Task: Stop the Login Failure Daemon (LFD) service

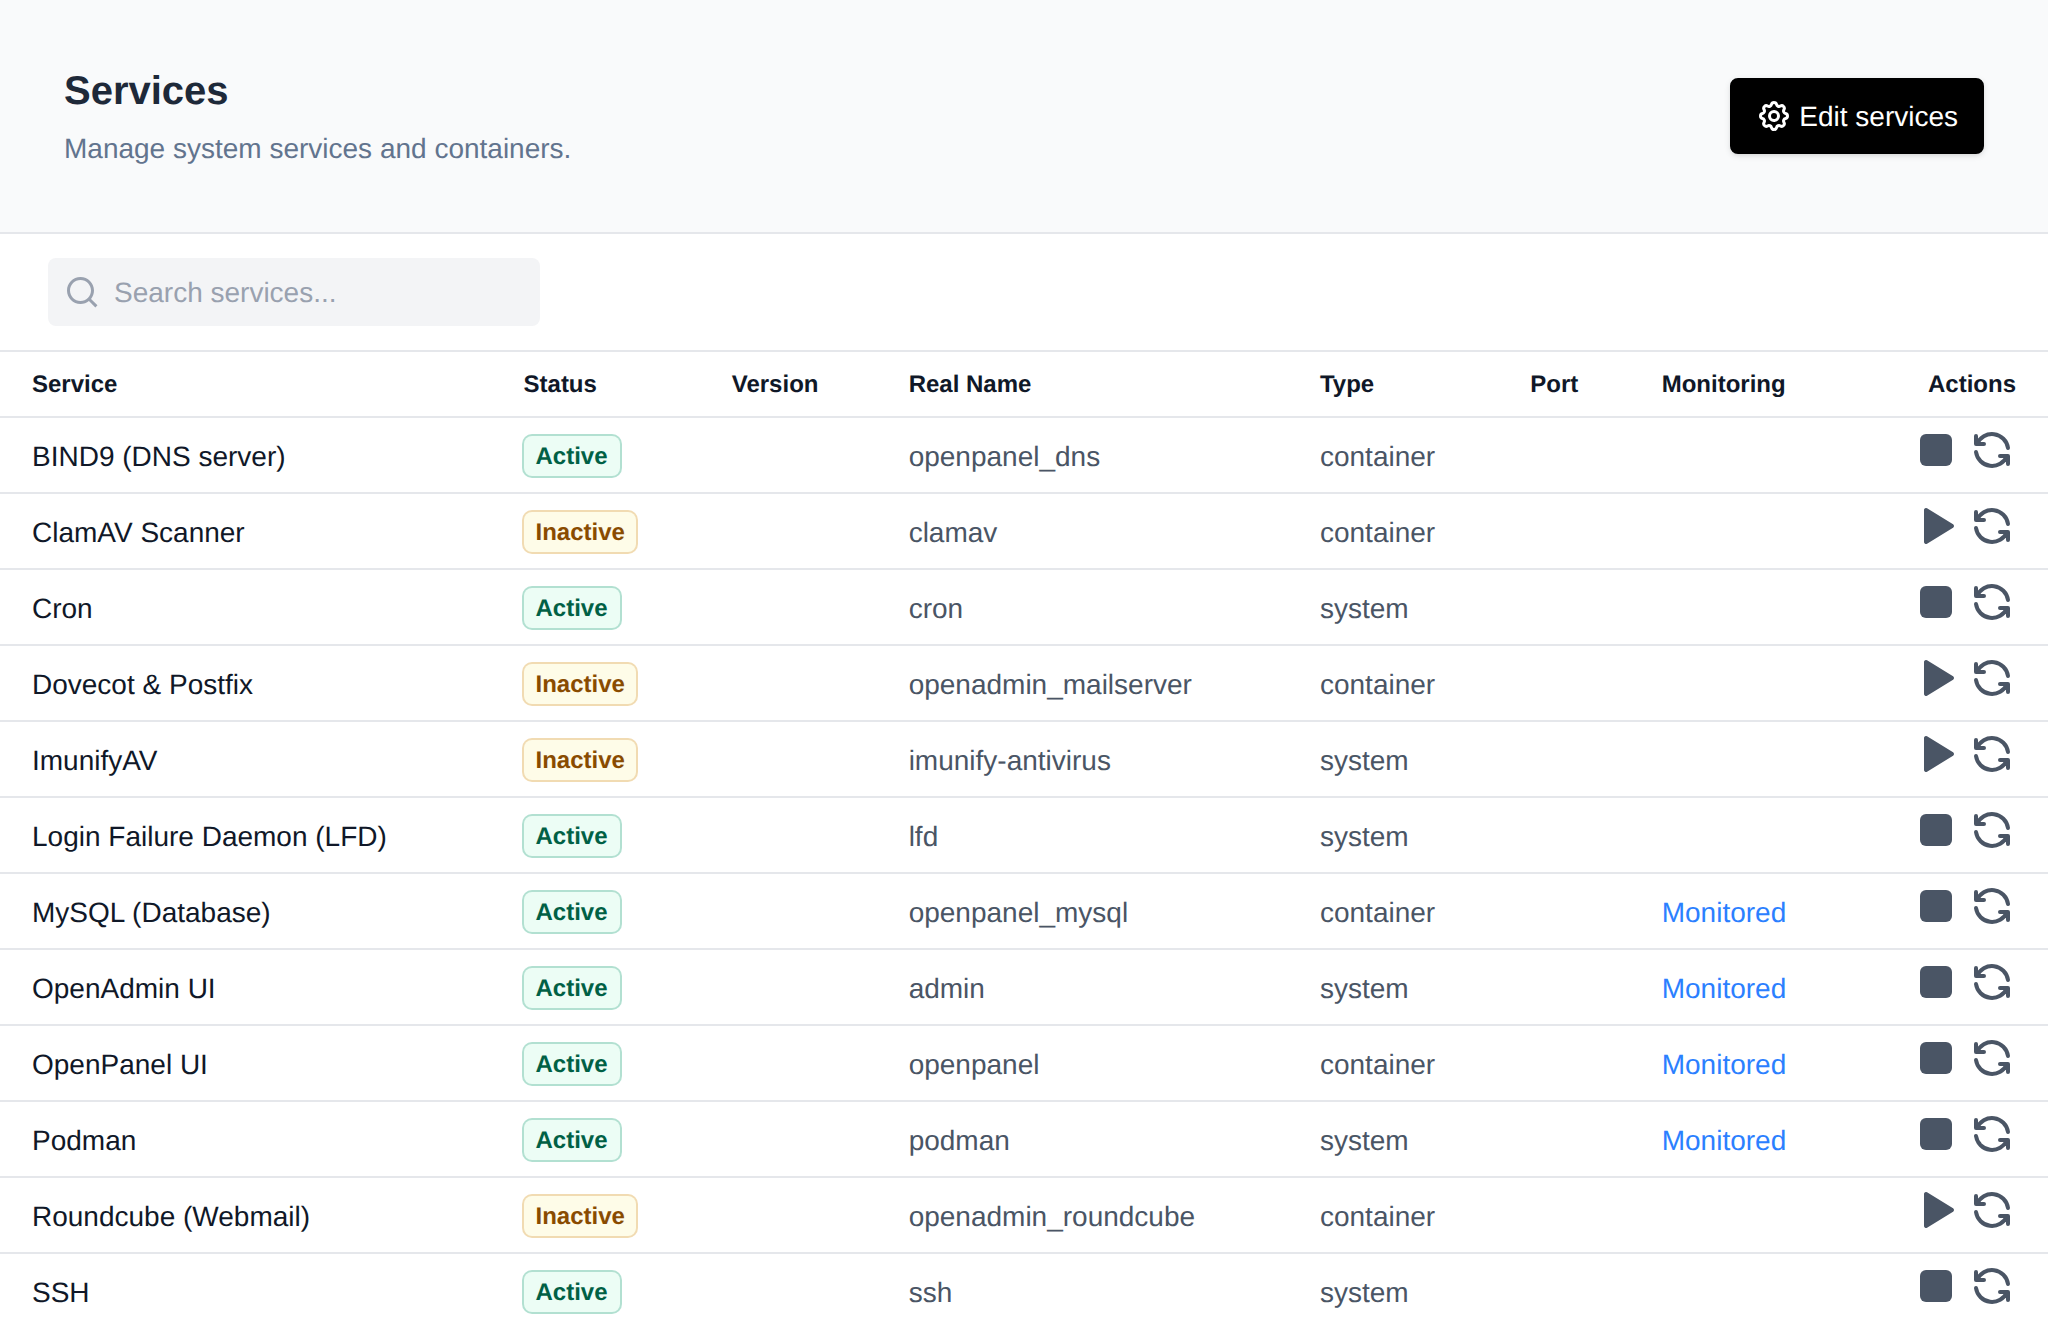Action: pos(1936,831)
